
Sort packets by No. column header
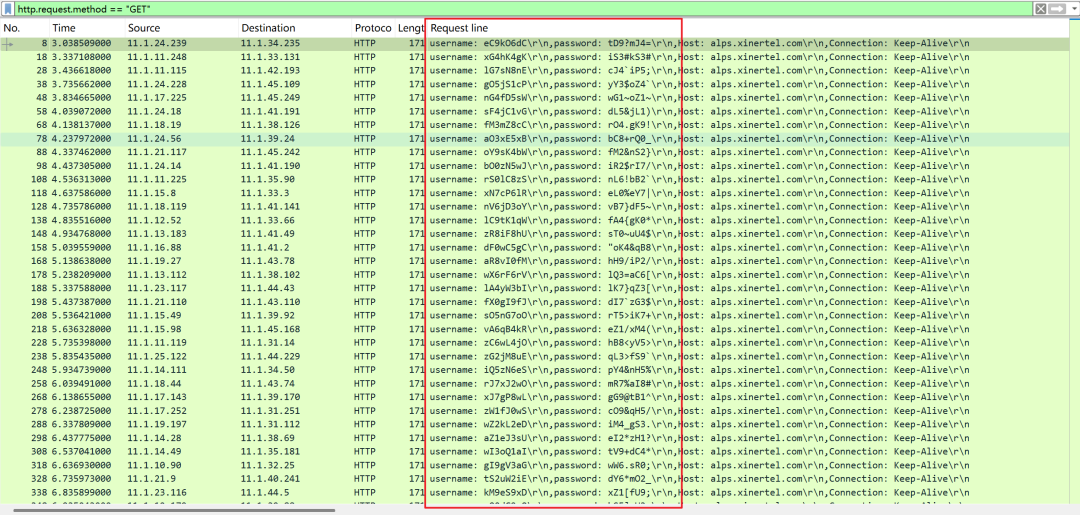pos(12,28)
